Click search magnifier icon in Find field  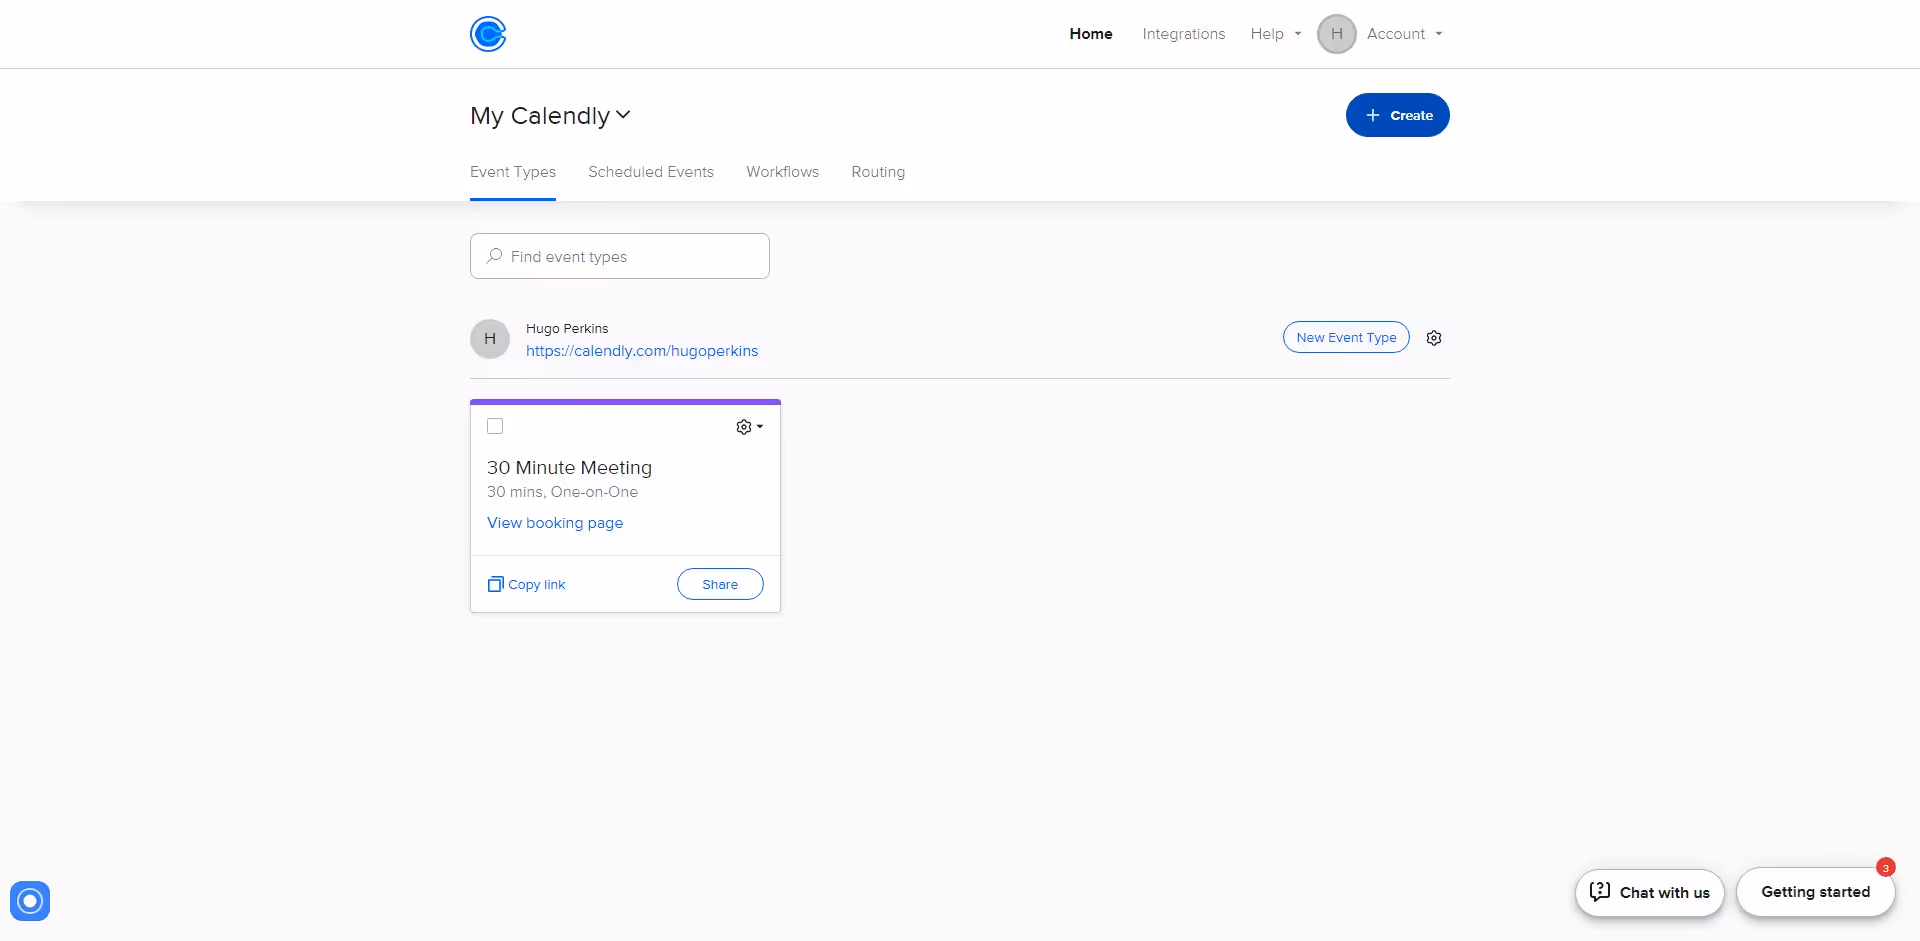point(494,256)
